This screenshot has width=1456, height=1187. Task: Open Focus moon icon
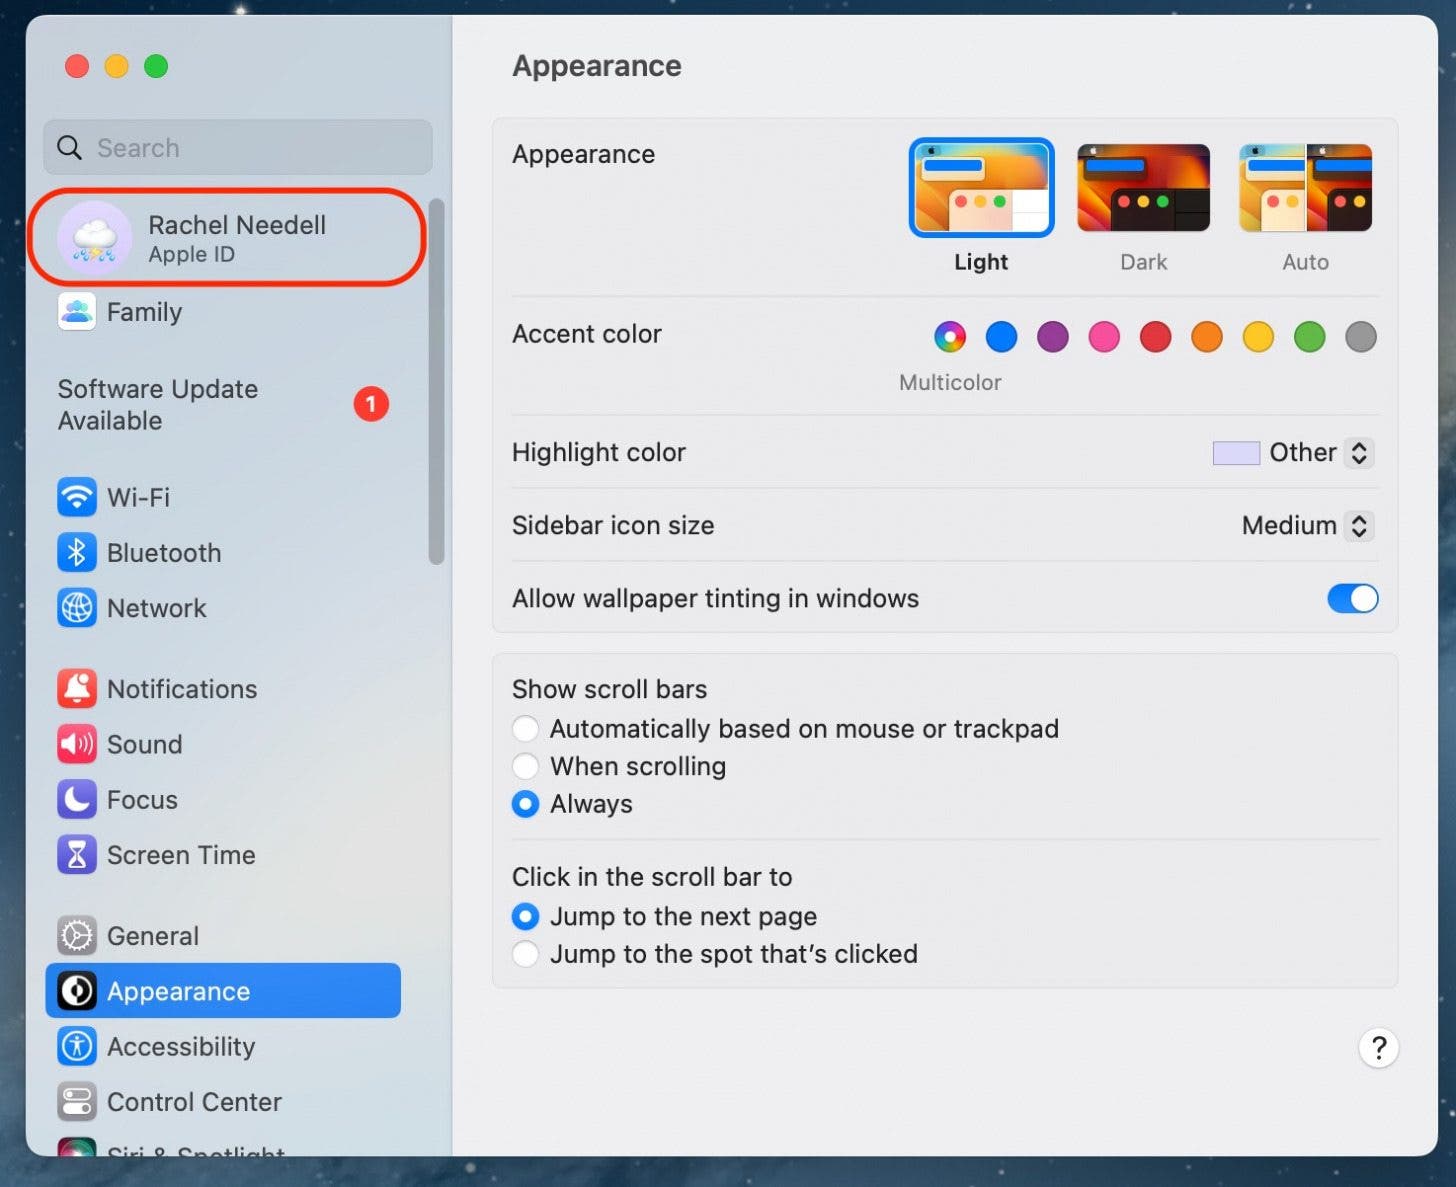click(77, 800)
